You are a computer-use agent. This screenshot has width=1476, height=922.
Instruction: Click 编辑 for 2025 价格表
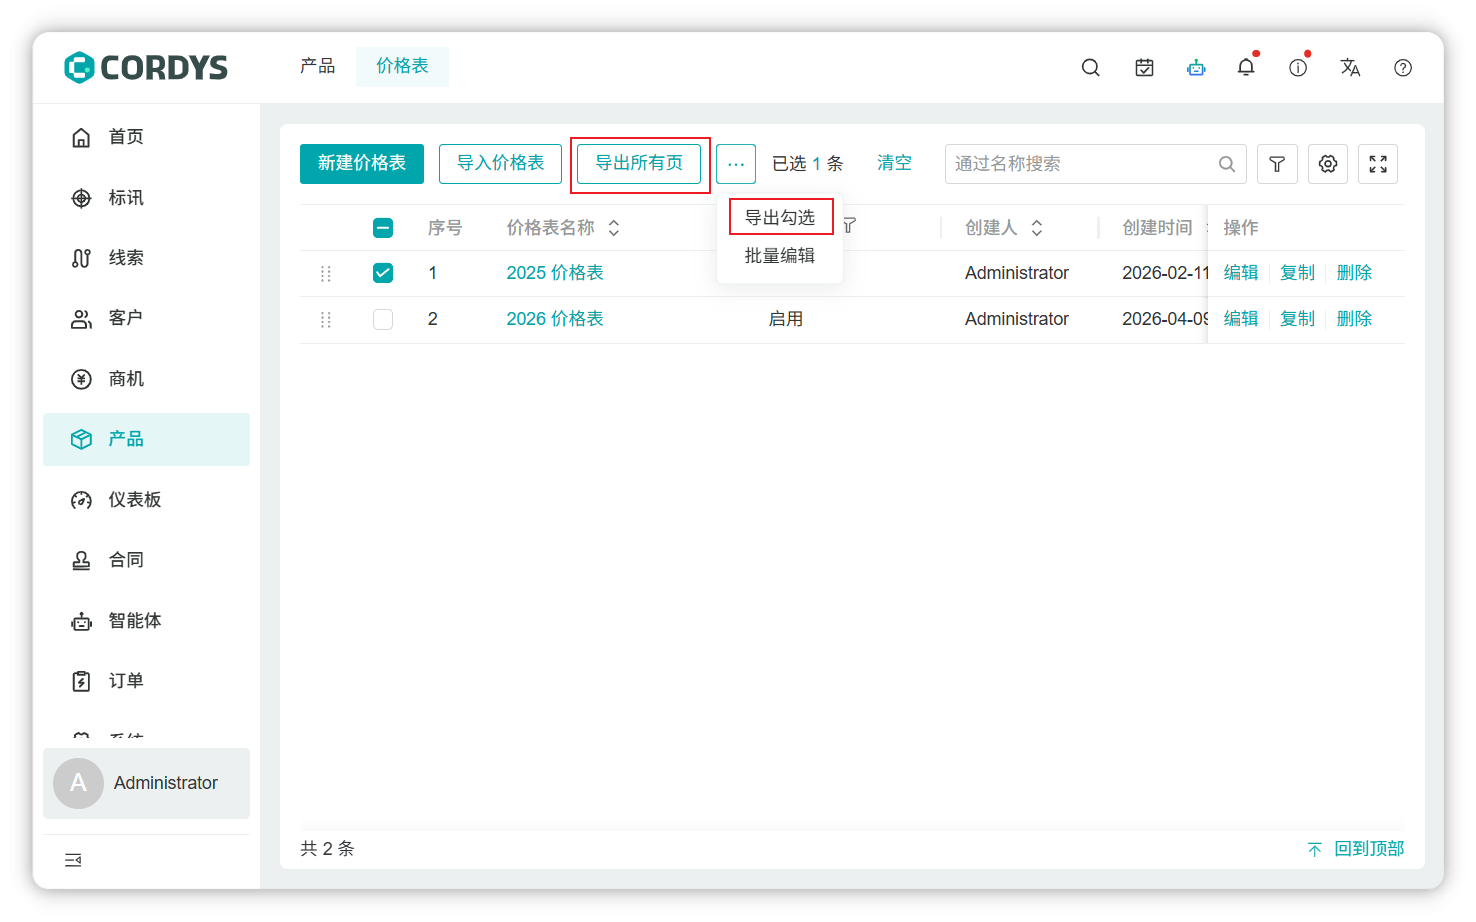click(x=1241, y=273)
